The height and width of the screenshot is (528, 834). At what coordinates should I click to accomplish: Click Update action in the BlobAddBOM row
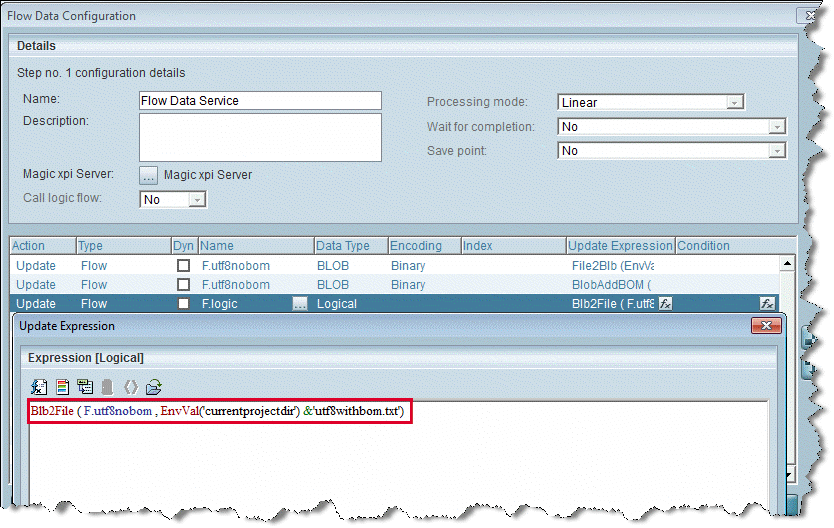coord(36,284)
